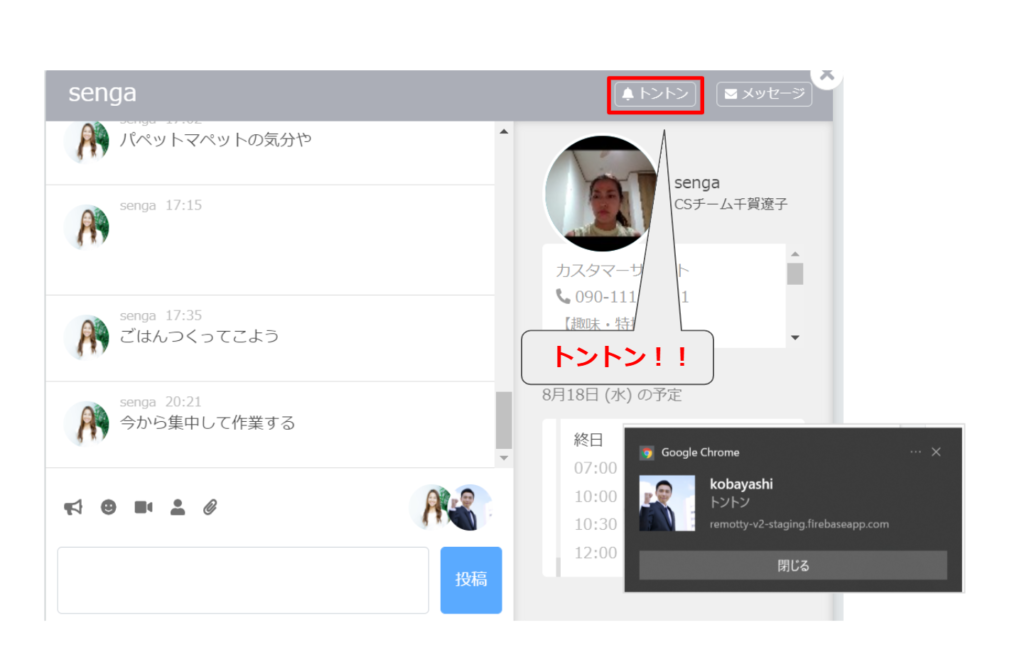Click the message 今から集中して作業する
This screenshot has width=1024, height=647.
coord(207,423)
